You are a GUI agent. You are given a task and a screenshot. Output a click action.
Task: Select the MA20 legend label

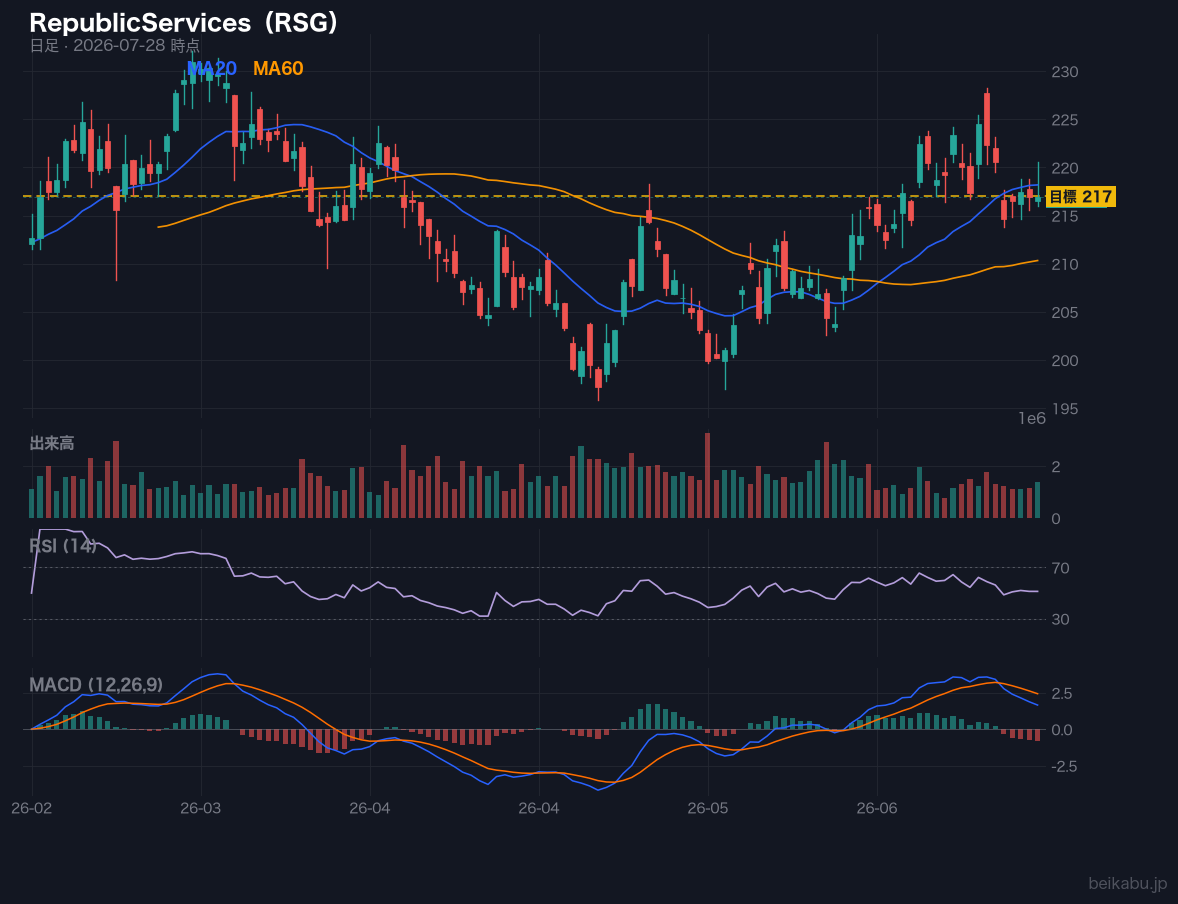coord(212,68)
